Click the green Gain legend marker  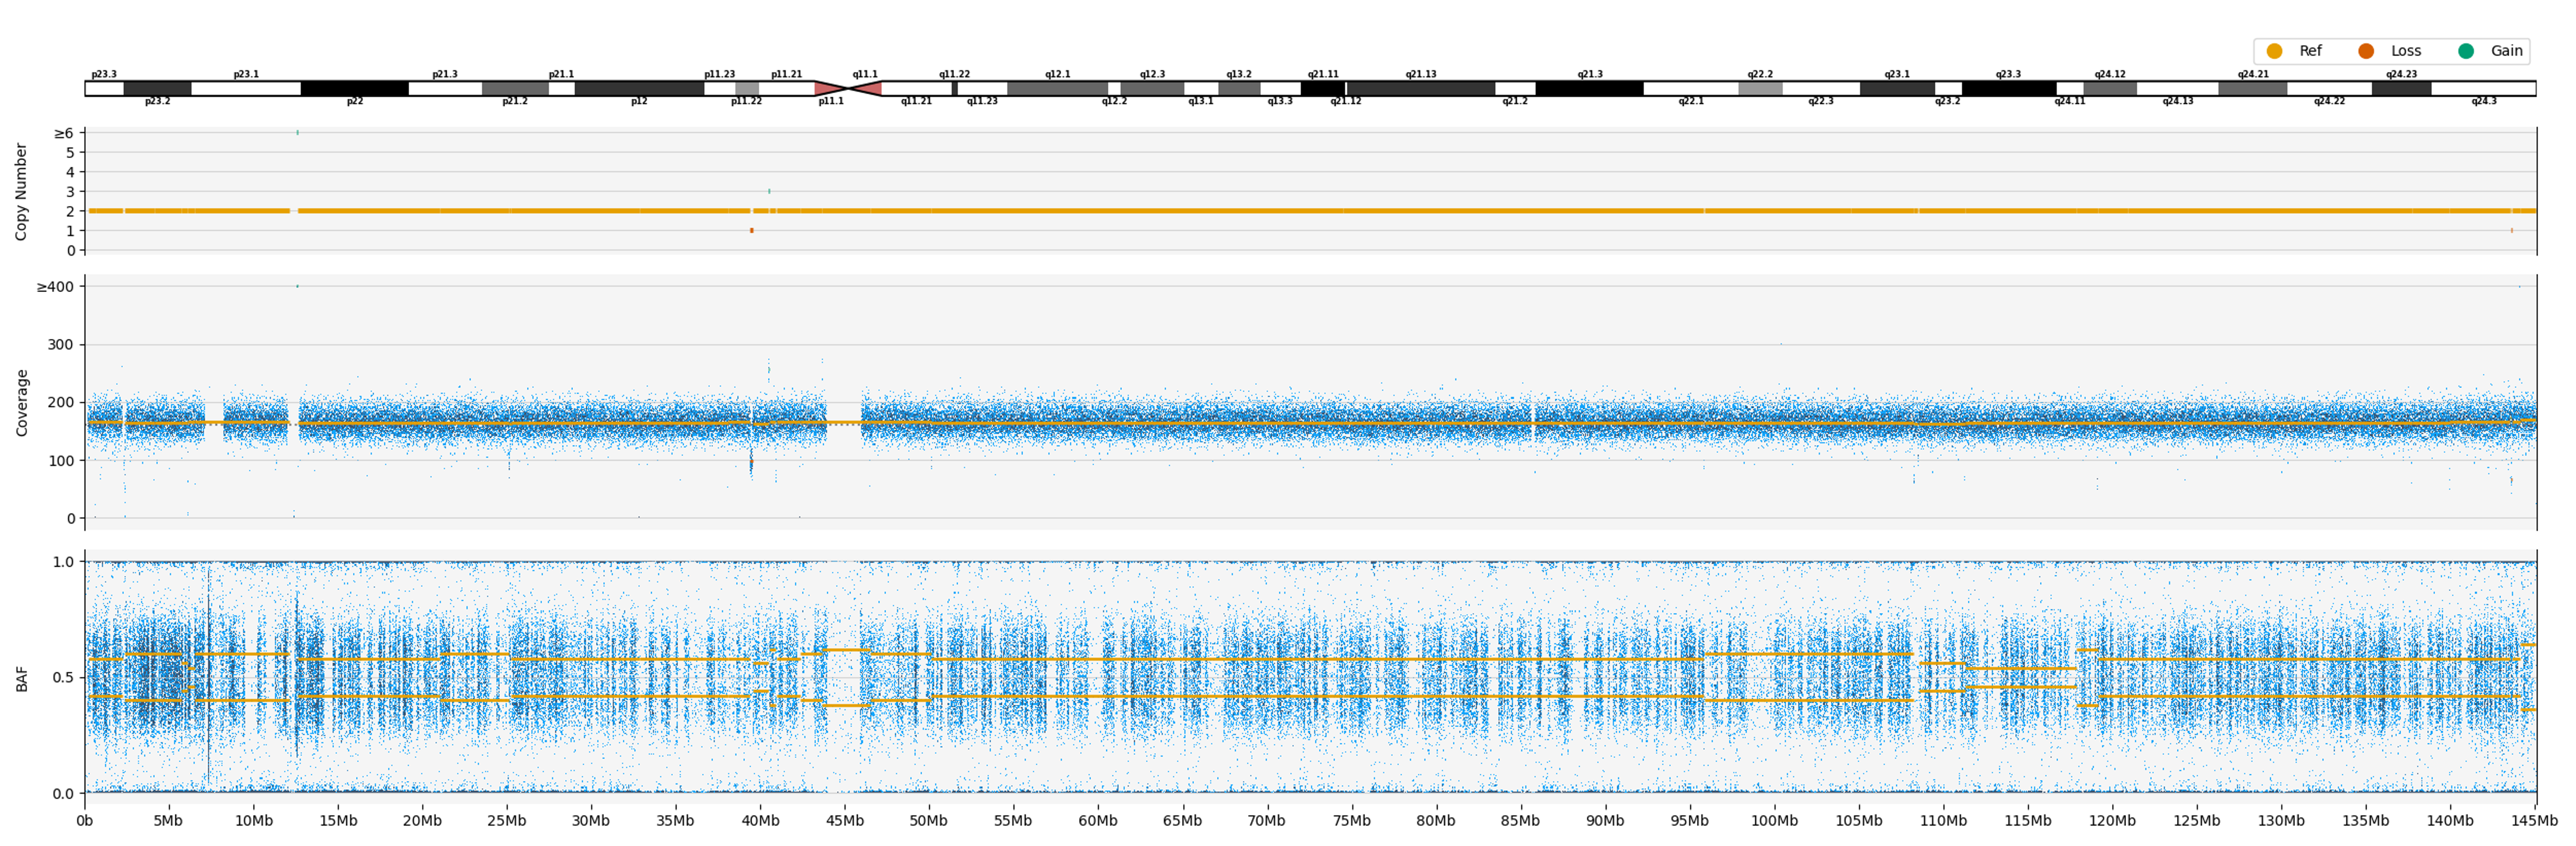pyautogui.click(x=2465, y=51)
